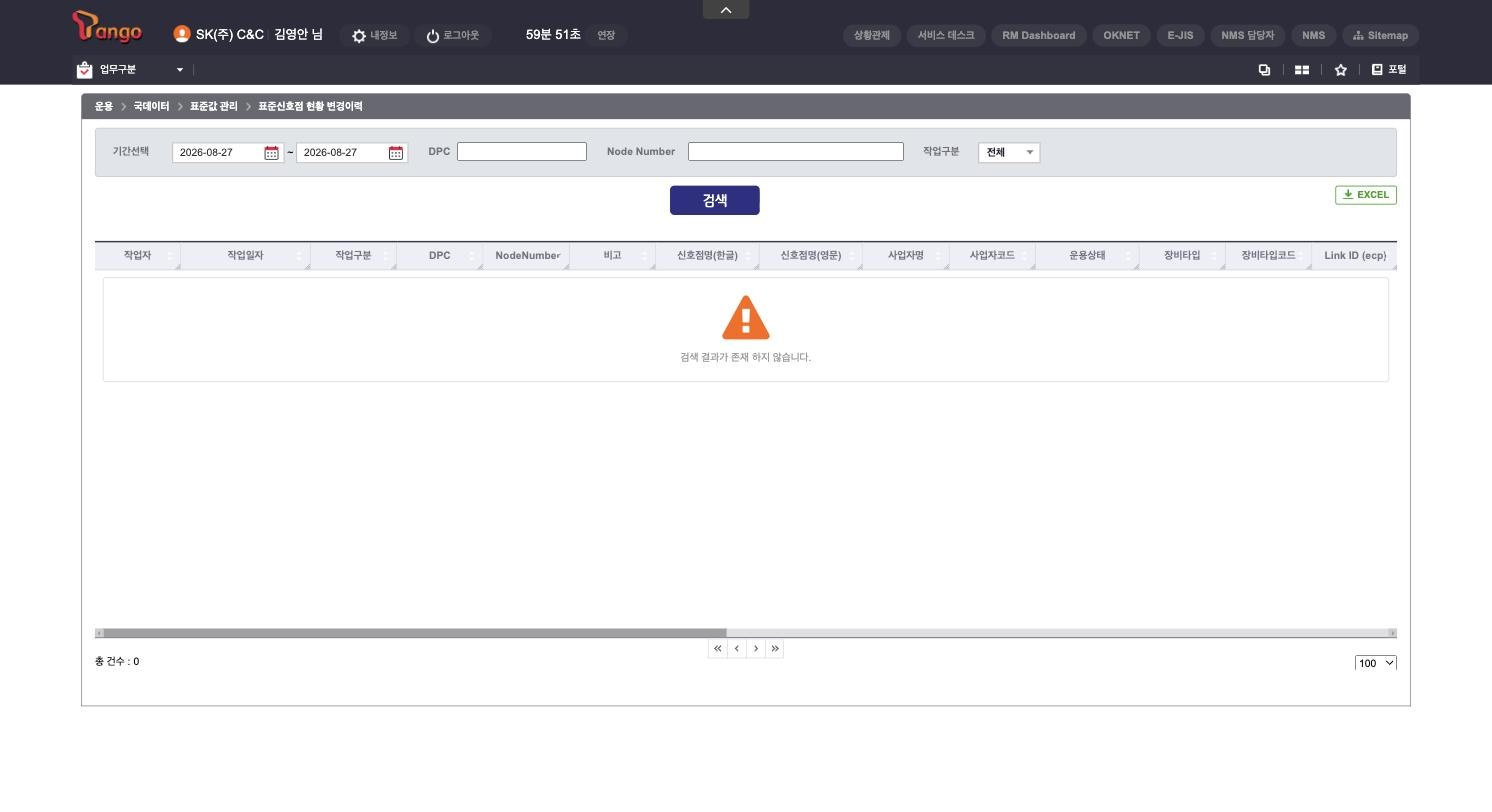Open 서비스 데스크 menu
Screen dimensions: 1492x812
coord(946,35)
